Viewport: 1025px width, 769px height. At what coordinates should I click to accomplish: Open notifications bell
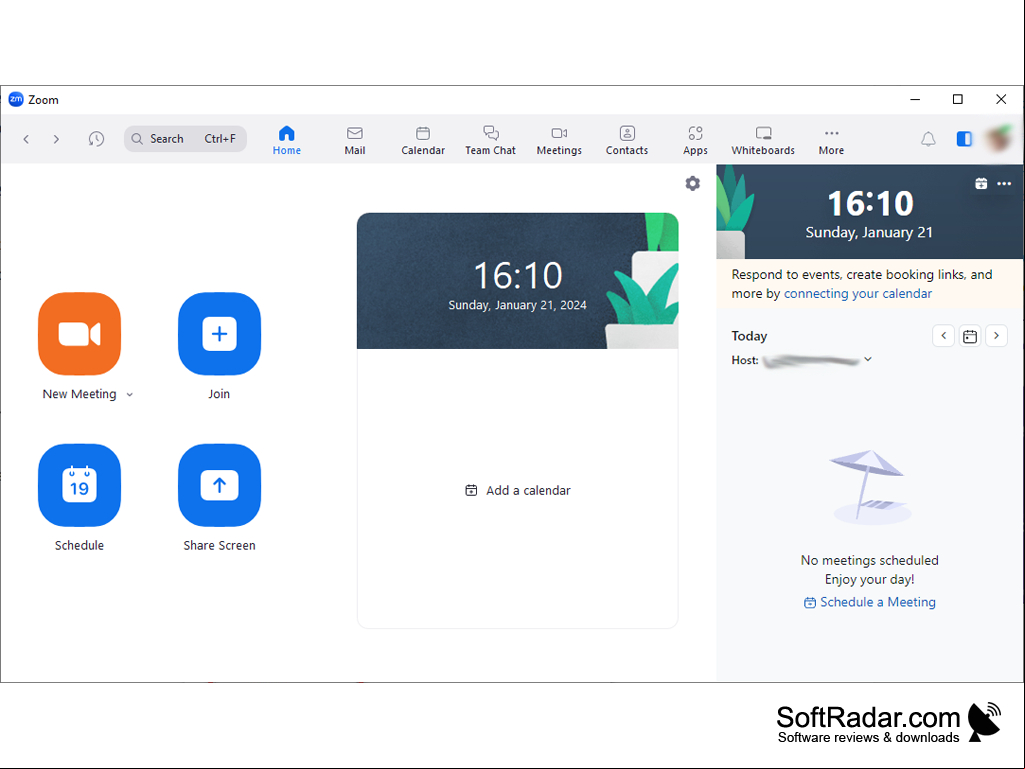coord(928,139)
